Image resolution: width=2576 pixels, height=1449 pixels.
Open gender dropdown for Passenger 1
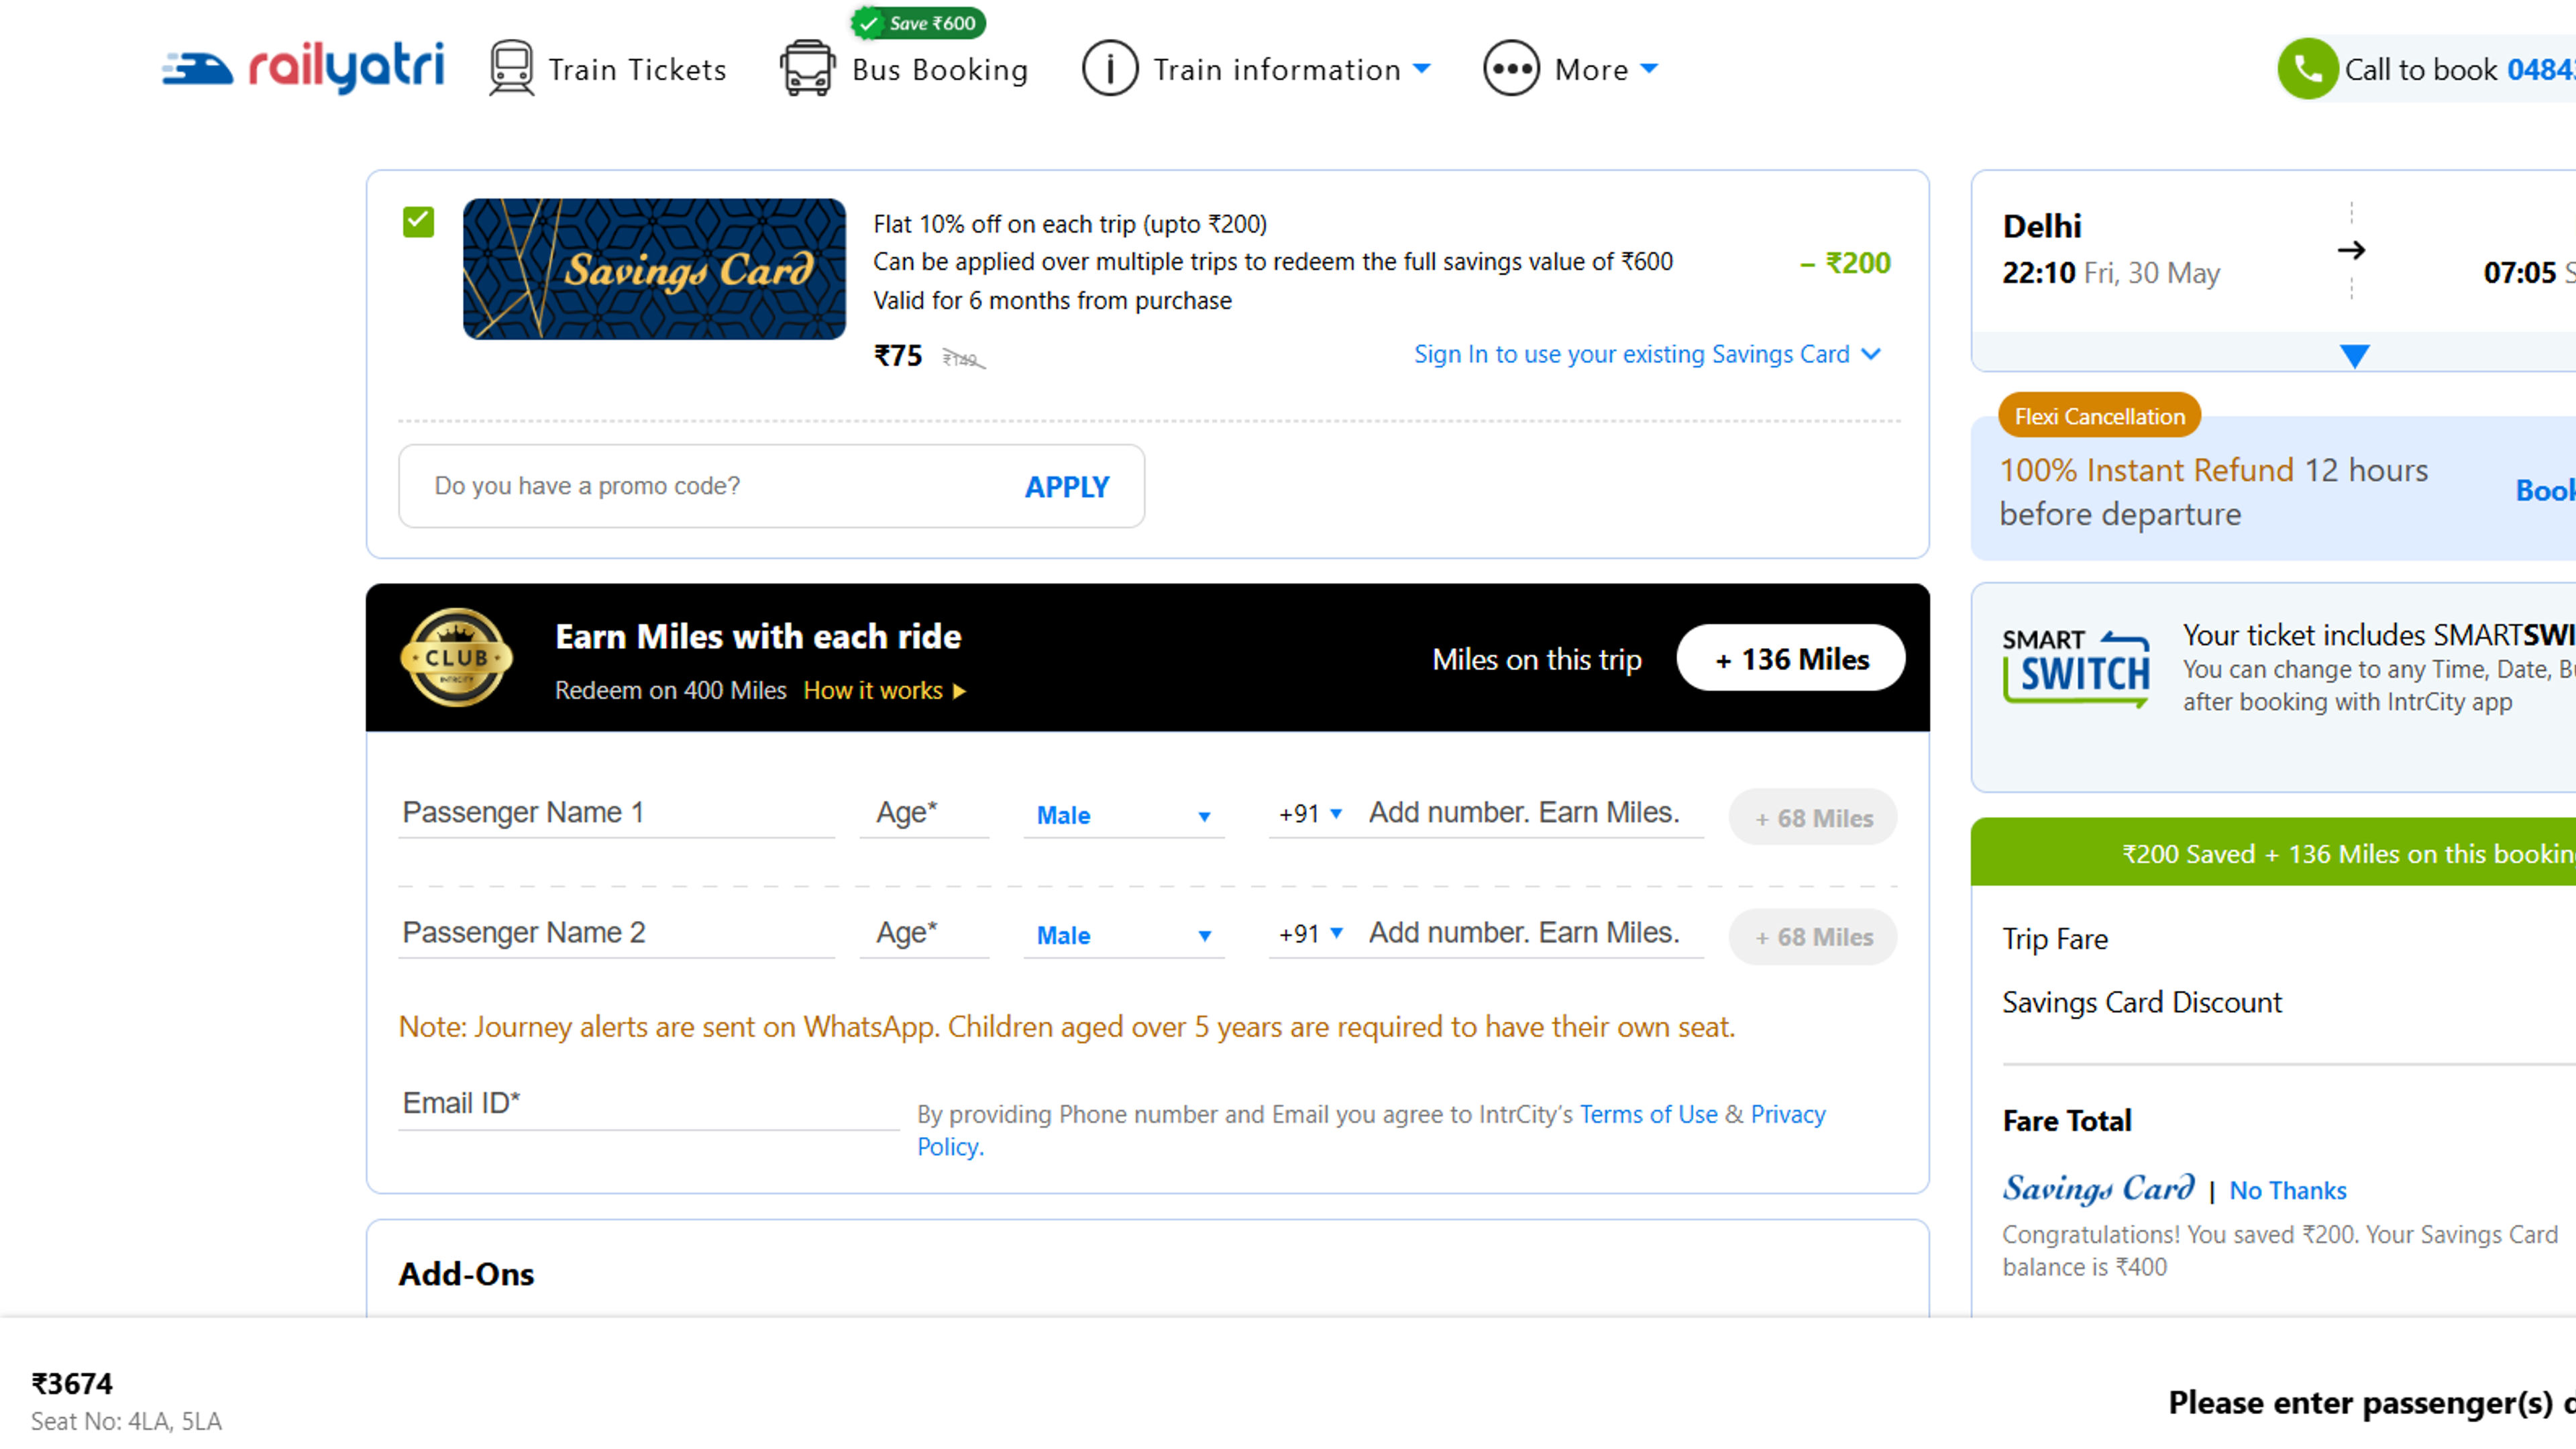click(1124, 815)
